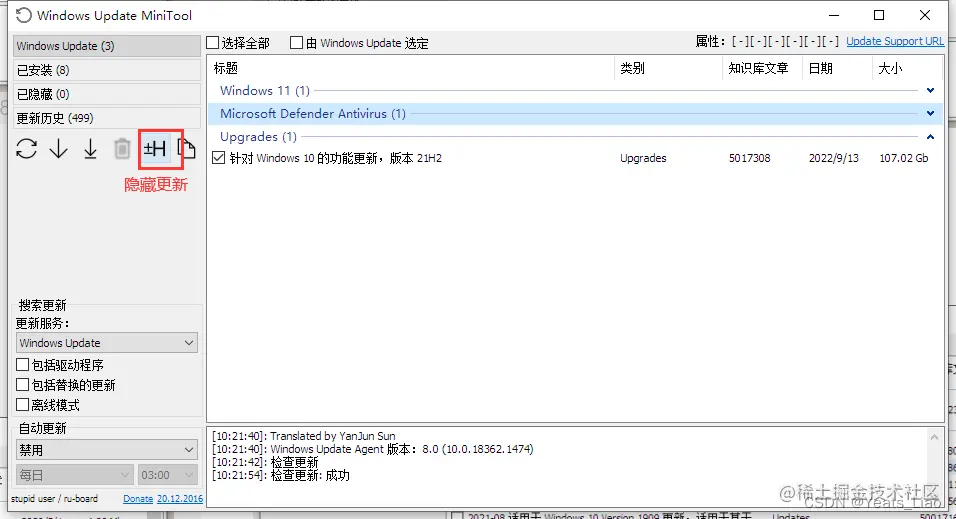Enable 包括替换的更新 checkbox
Screen dimensions: 956x519
coord(23,385)
